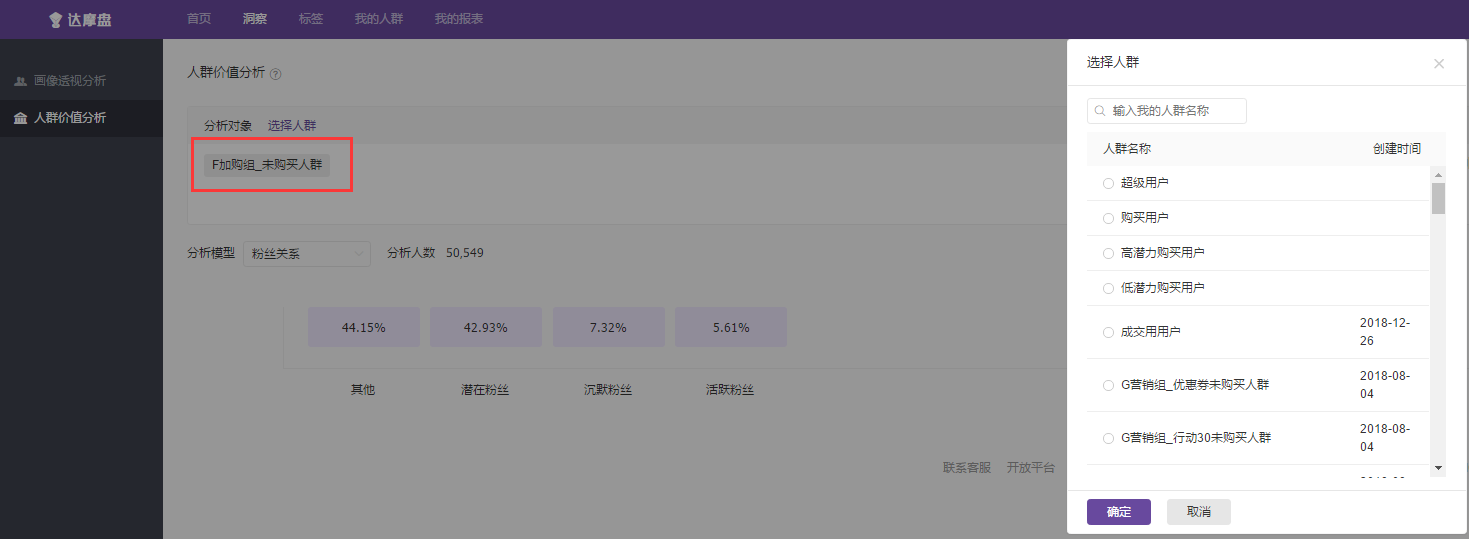Click the help icon beside 人群价值分析 title
1469x539 pixels.
click(x=276, y=73)
